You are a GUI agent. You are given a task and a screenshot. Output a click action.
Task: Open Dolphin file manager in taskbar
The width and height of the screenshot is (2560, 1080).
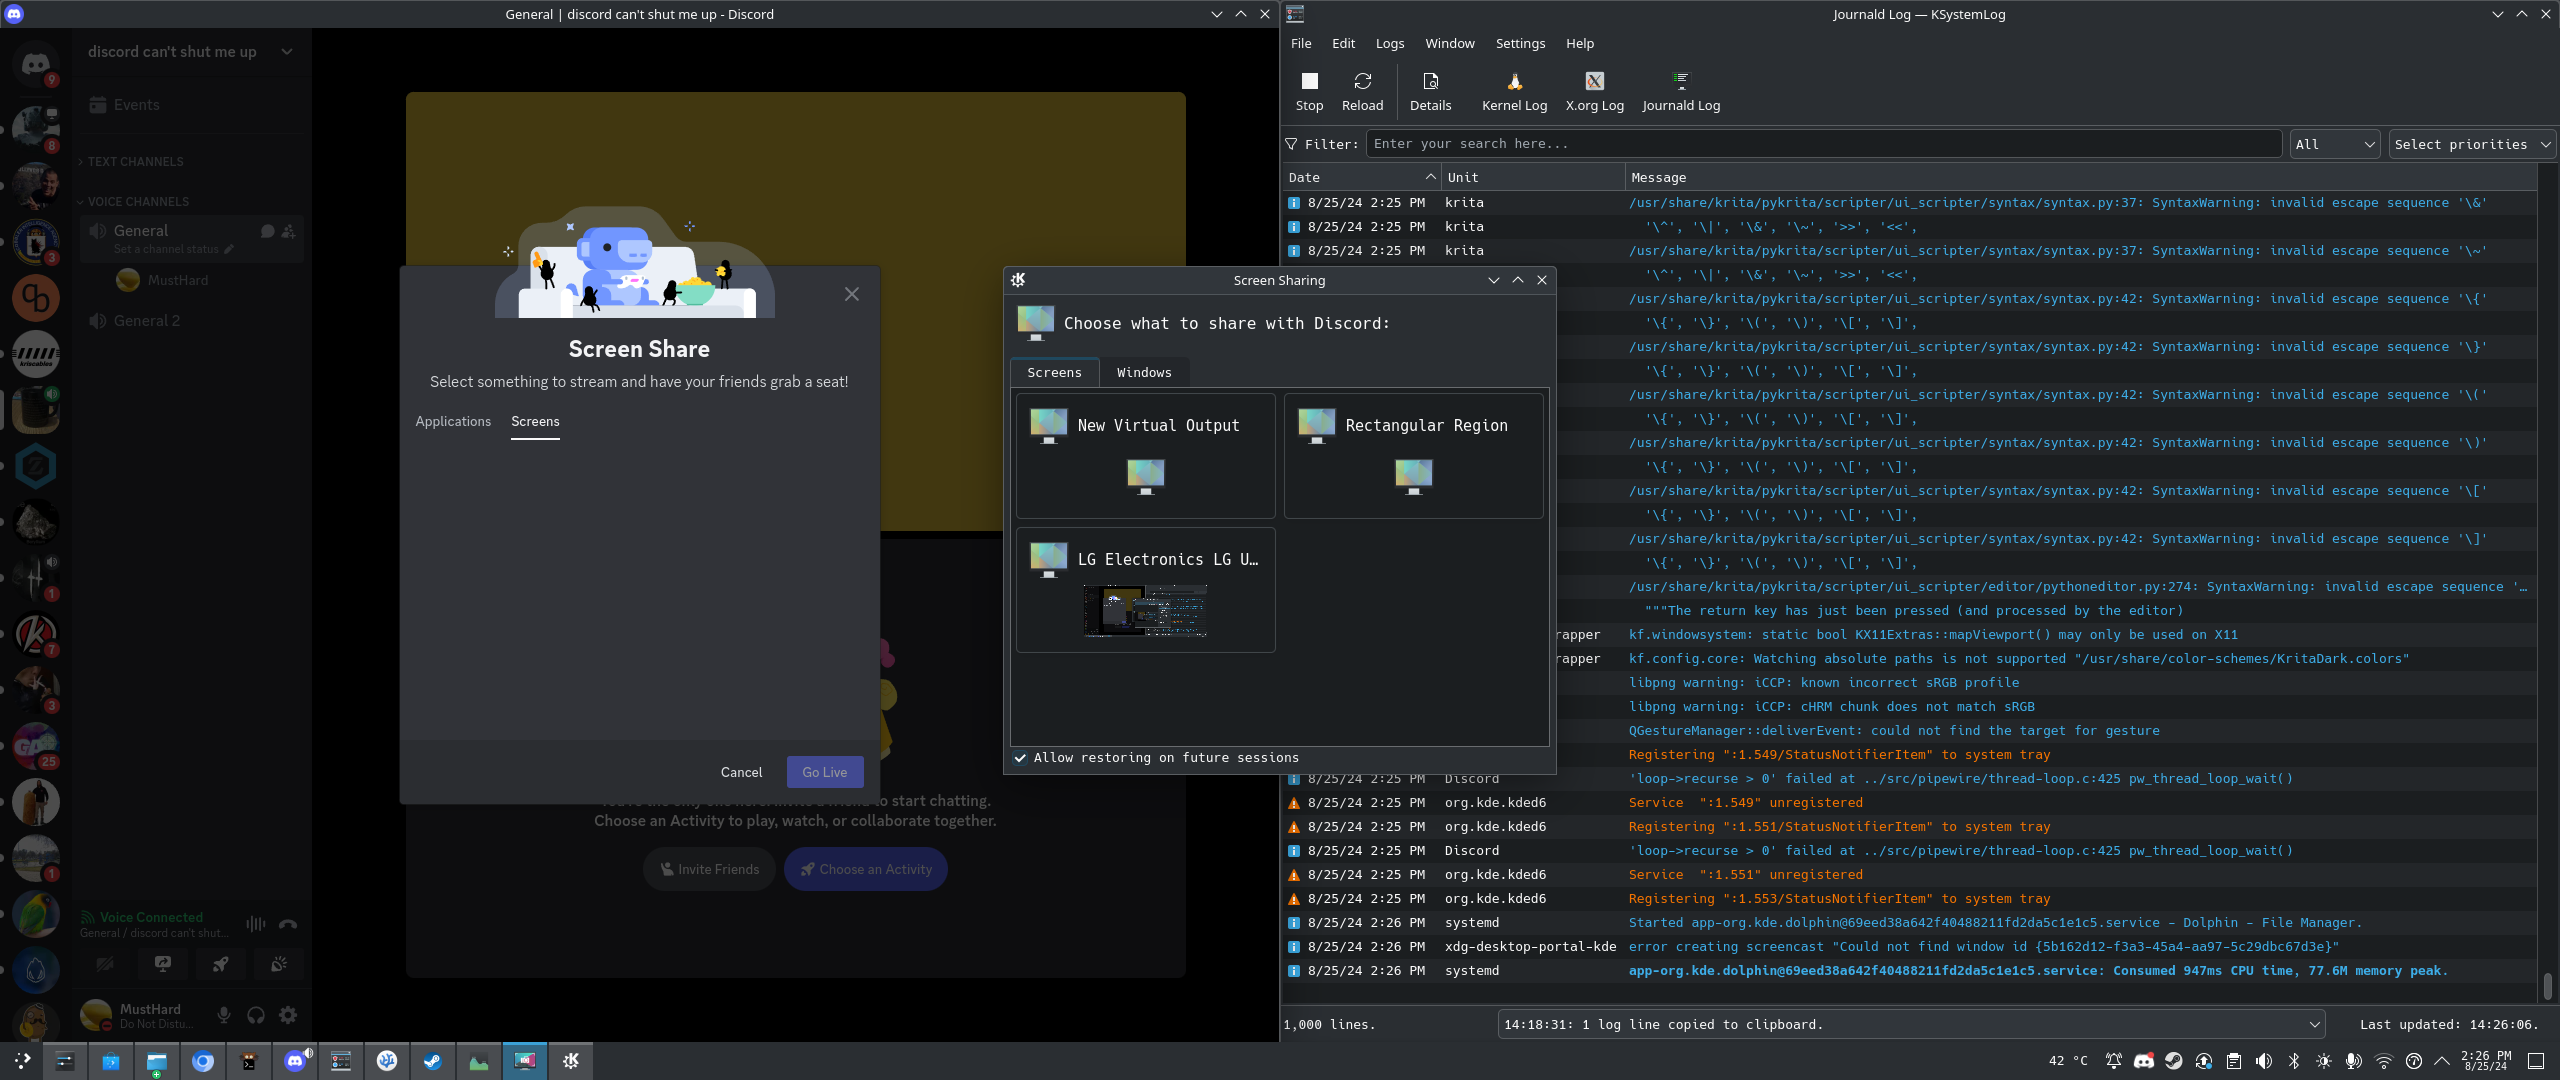(157, 1061)
